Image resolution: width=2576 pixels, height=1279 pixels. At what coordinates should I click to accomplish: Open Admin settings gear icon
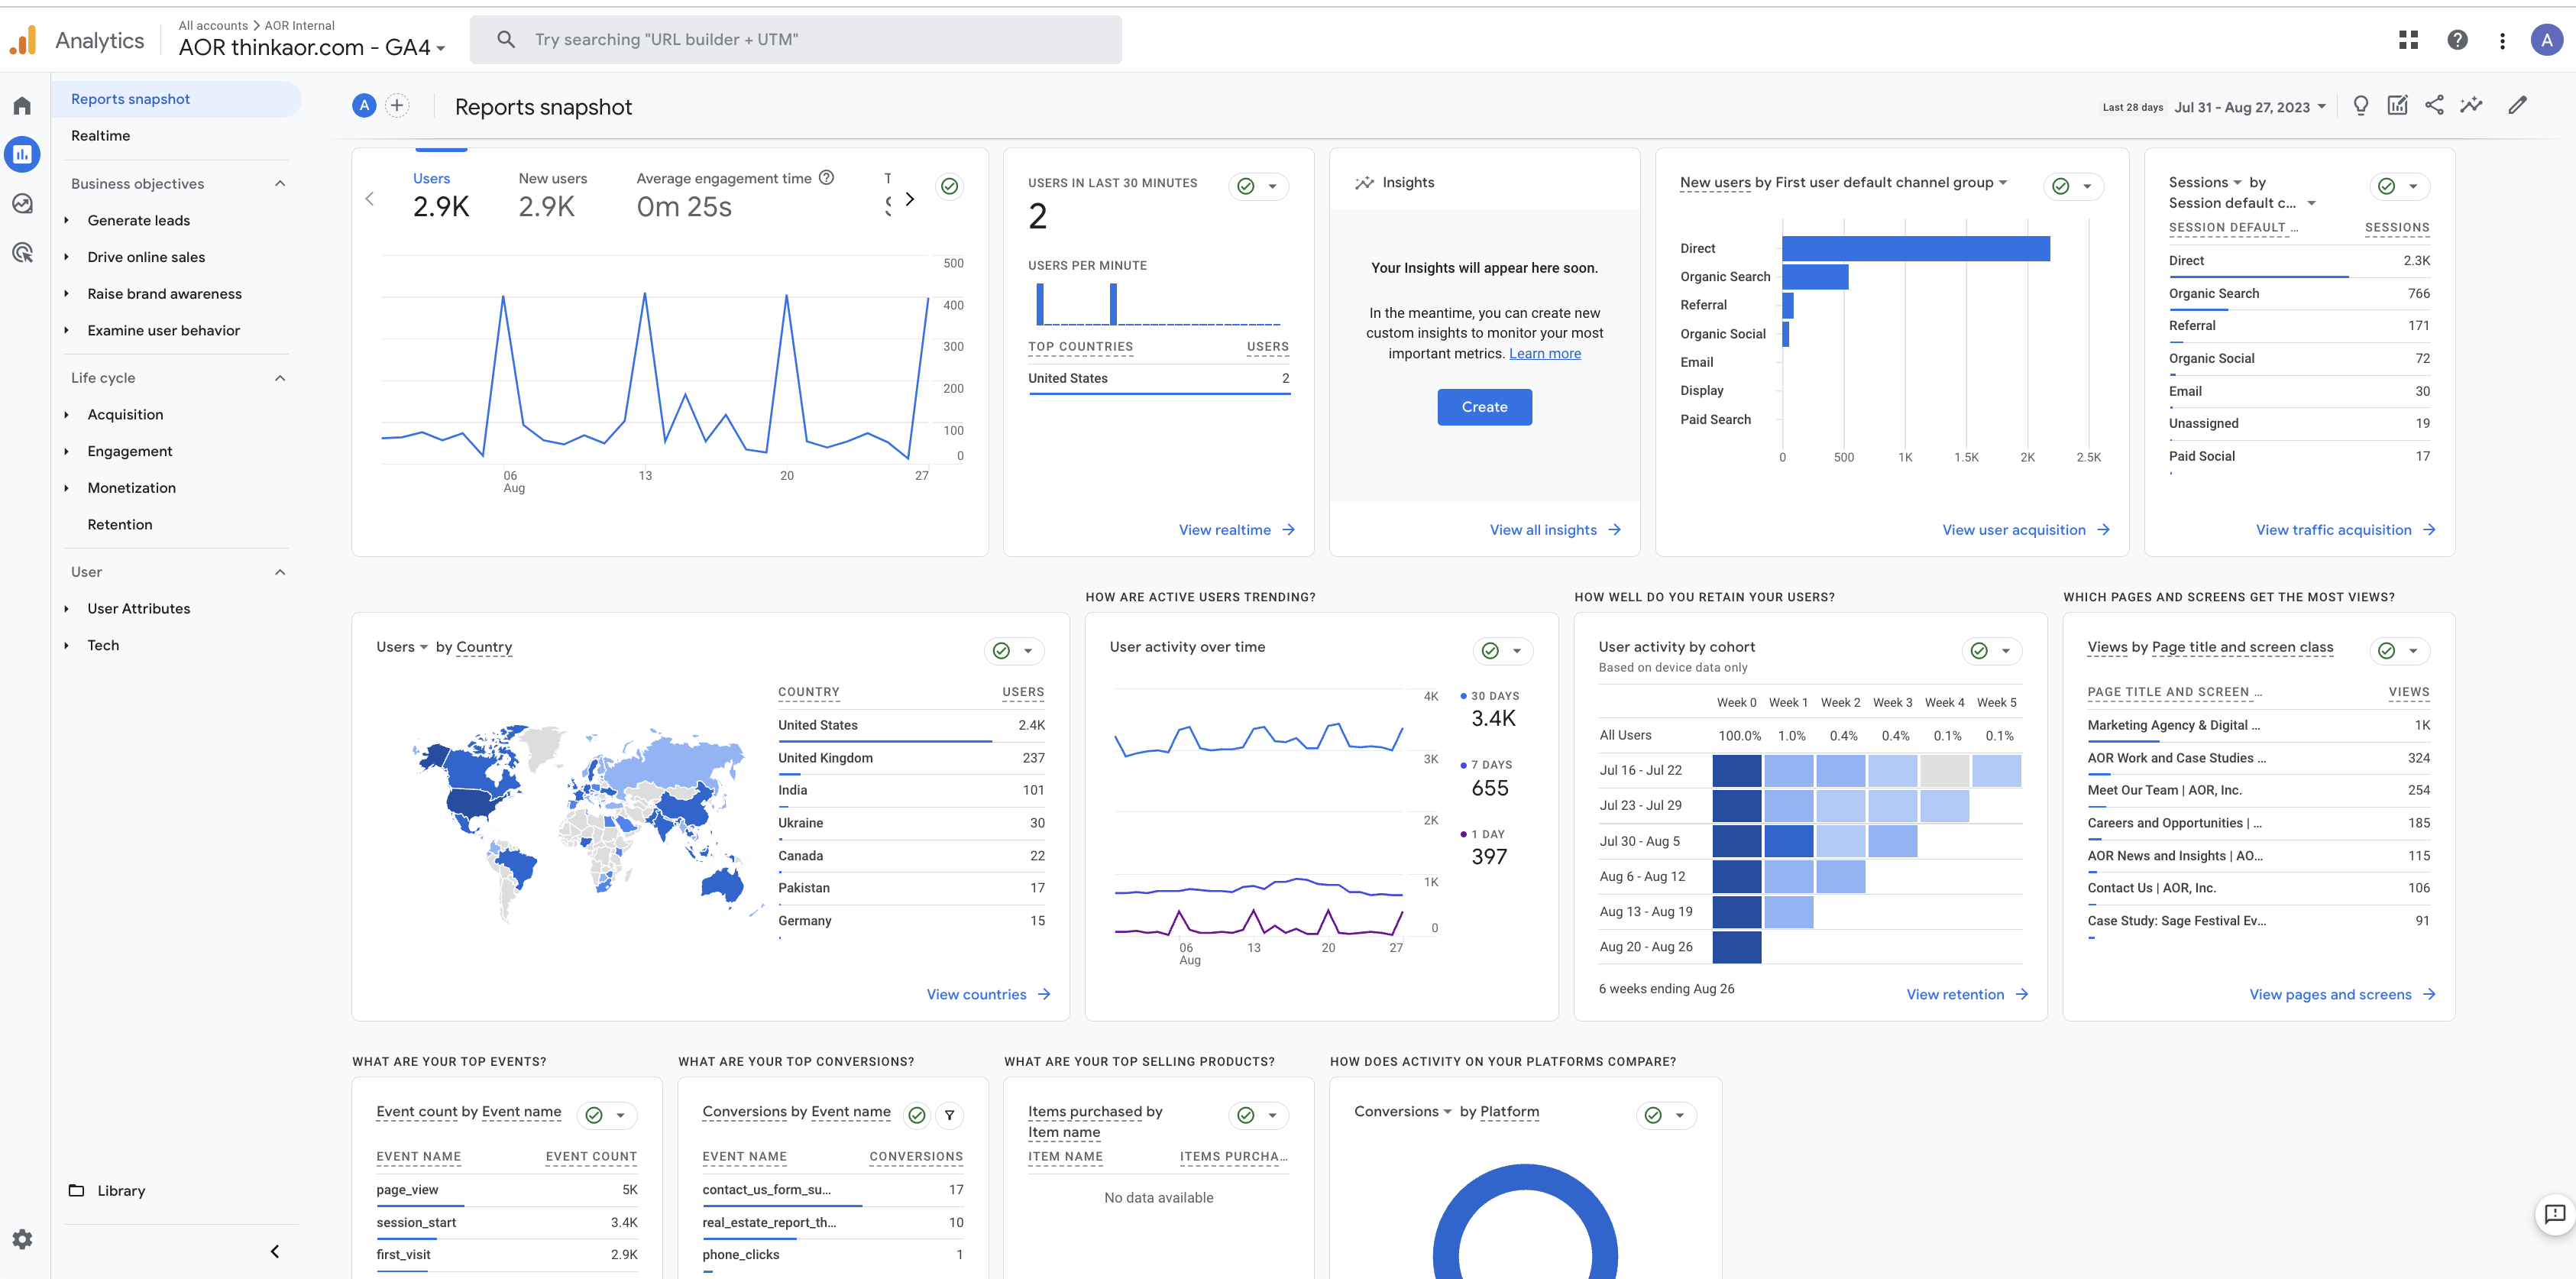point(22,1239)
